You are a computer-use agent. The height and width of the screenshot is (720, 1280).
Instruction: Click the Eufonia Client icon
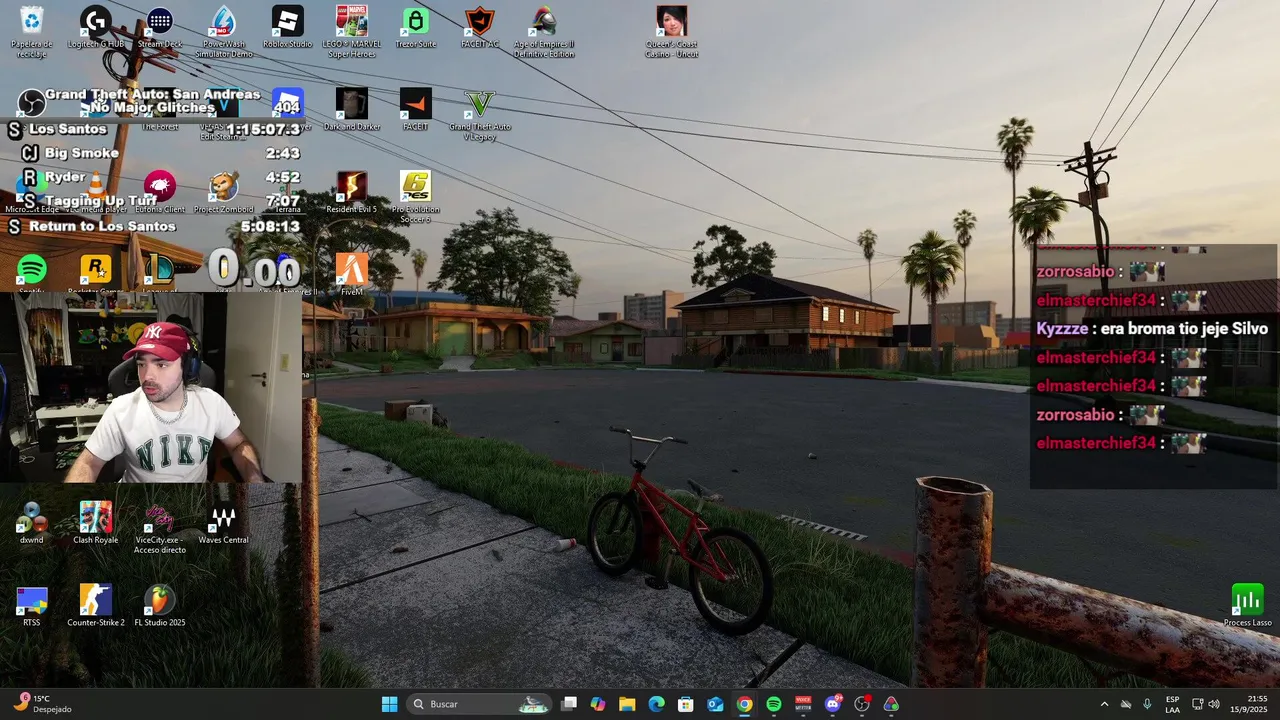(160, 192)
